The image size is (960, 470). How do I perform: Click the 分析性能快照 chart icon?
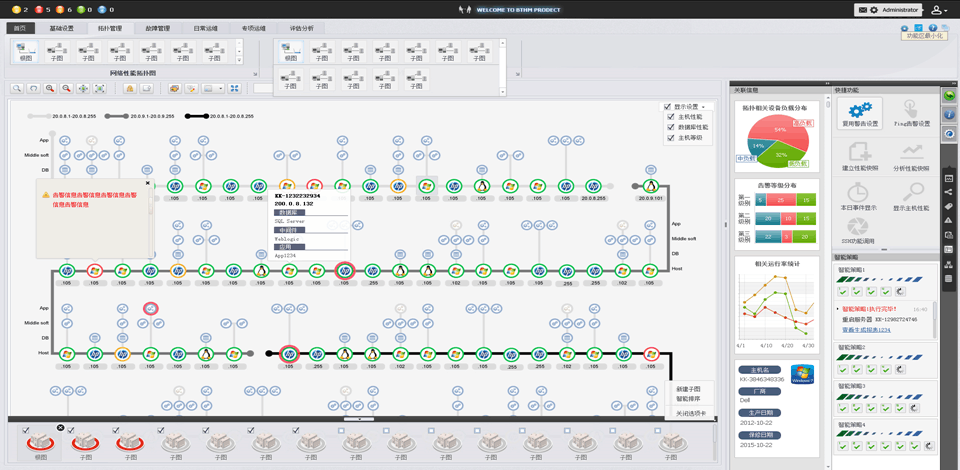tap(911, 153)
